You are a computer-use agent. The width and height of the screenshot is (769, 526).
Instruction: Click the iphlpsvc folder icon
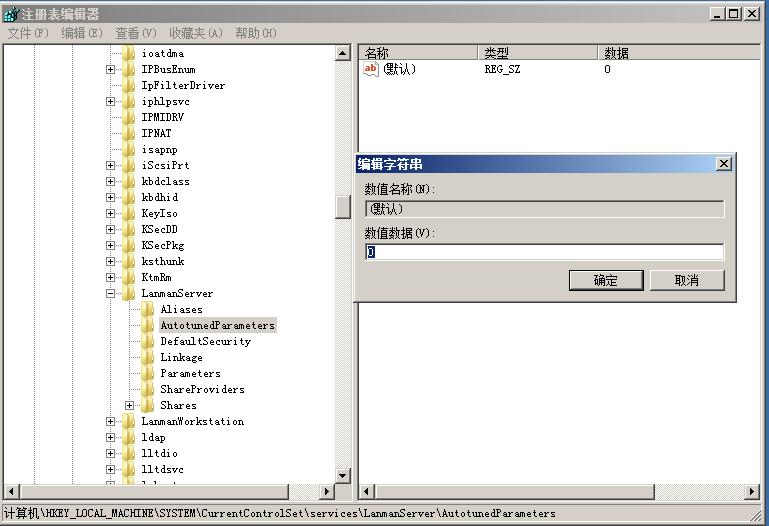tap(128, 101)
